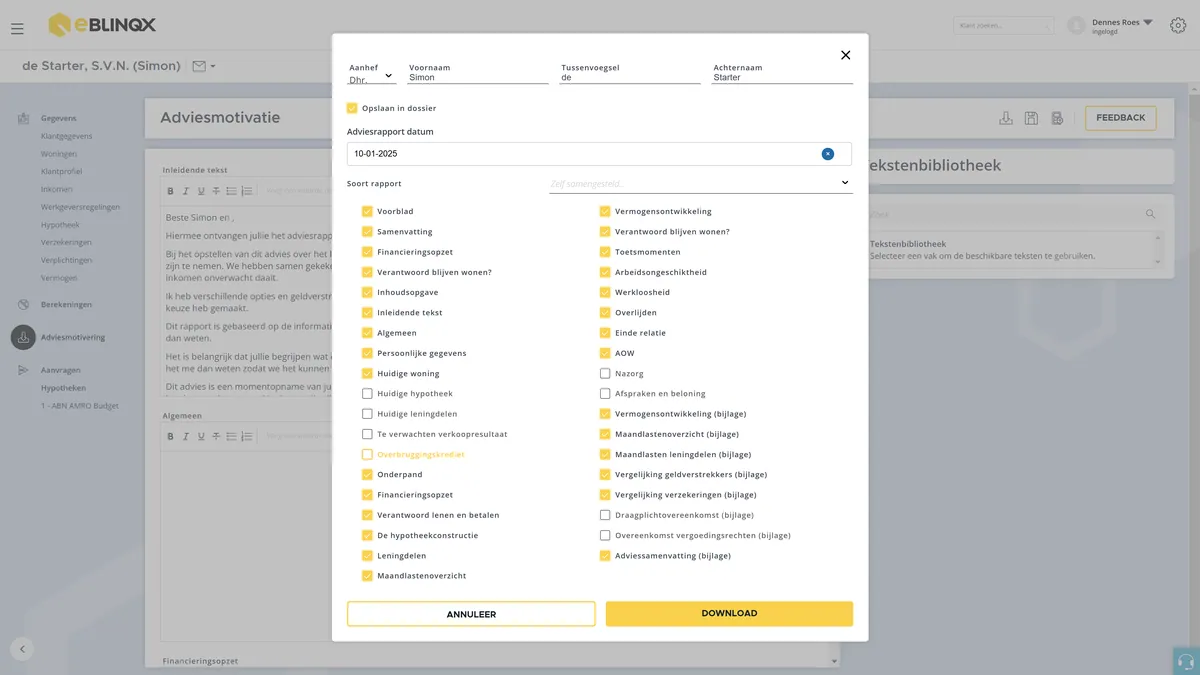The image size is (1200, 675).
Task: Toggle bold in the Inleidende tekst toolbar
Action: (170, 191)
